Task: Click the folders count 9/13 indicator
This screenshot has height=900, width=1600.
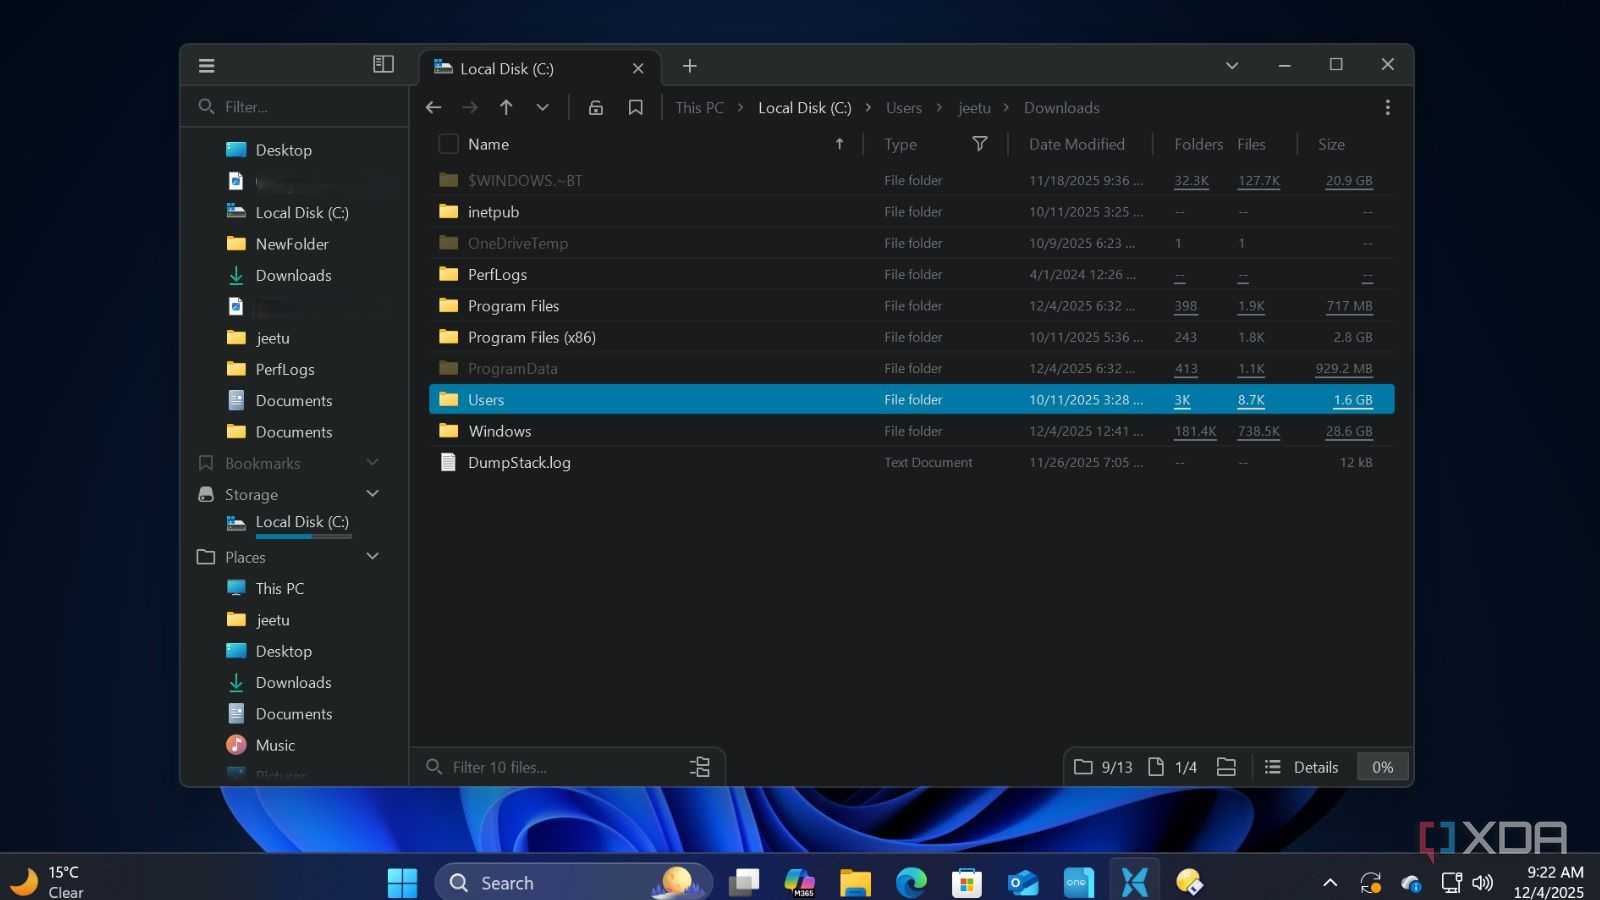Action: click(1103, 767)
